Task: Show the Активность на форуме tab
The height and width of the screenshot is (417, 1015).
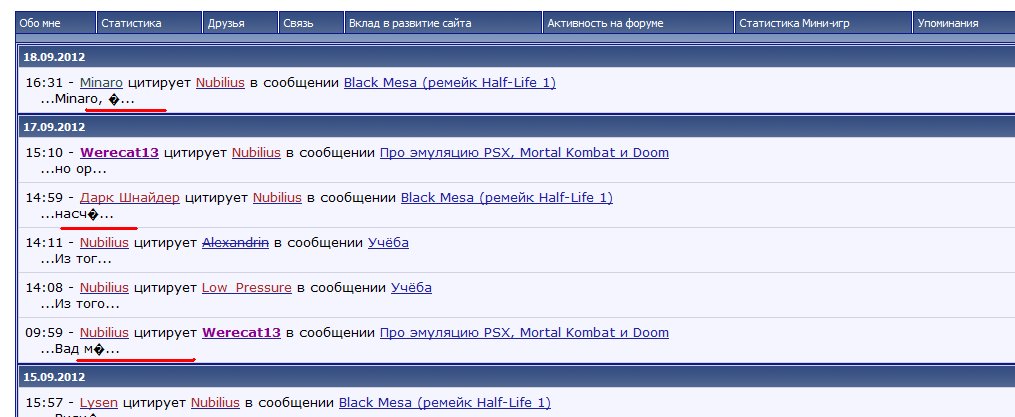Action: pyautogui.click(x=605, y=22)
